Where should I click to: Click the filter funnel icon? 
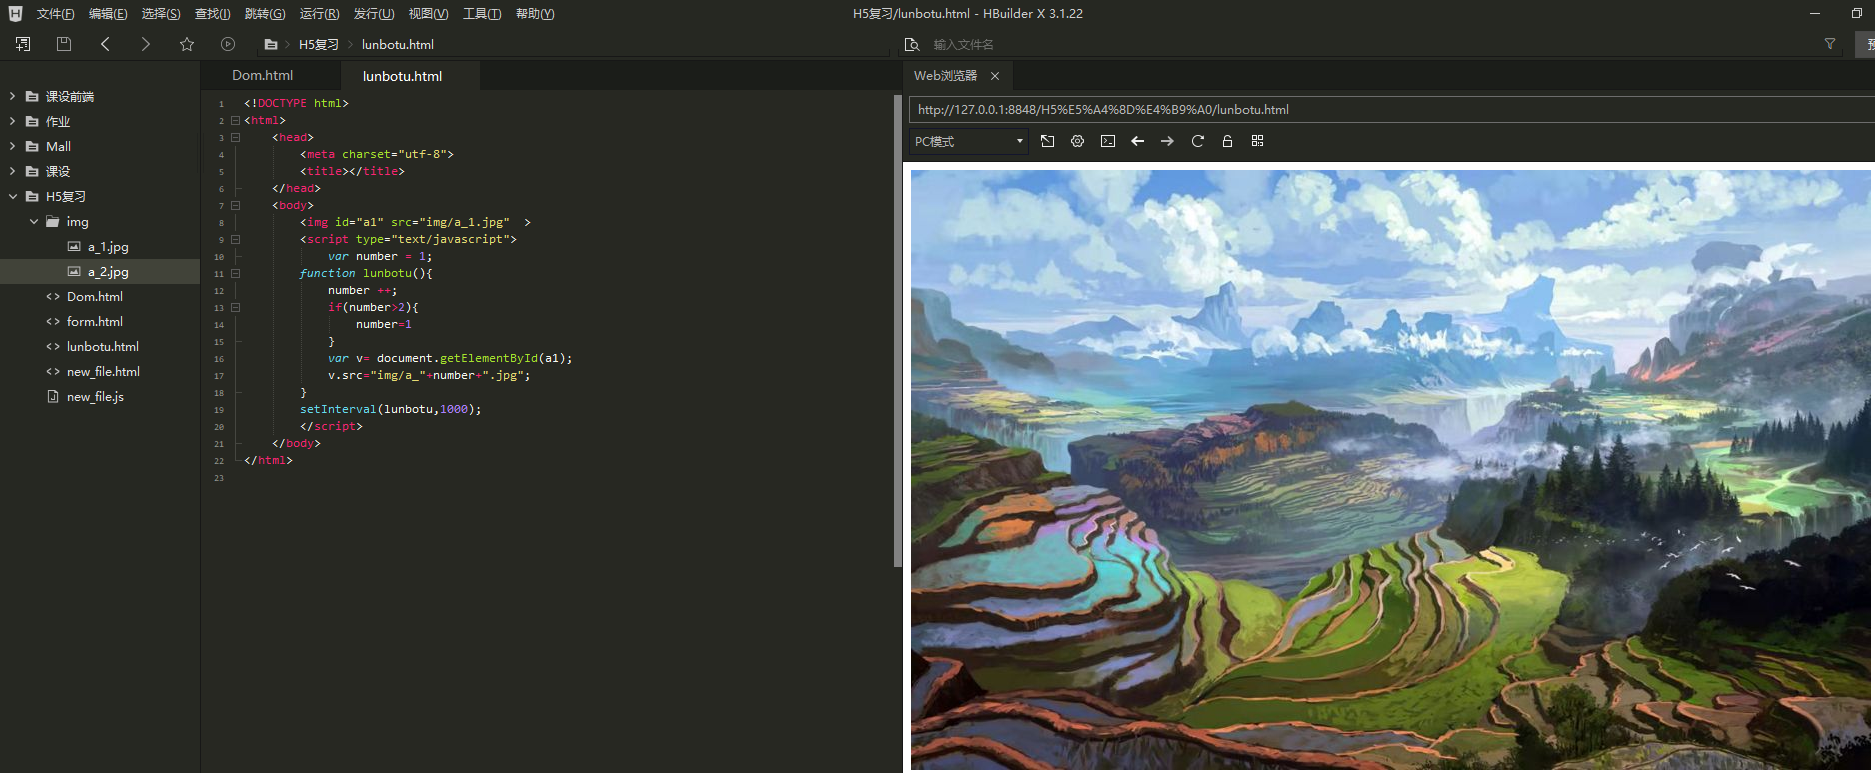click(1830, 44)
